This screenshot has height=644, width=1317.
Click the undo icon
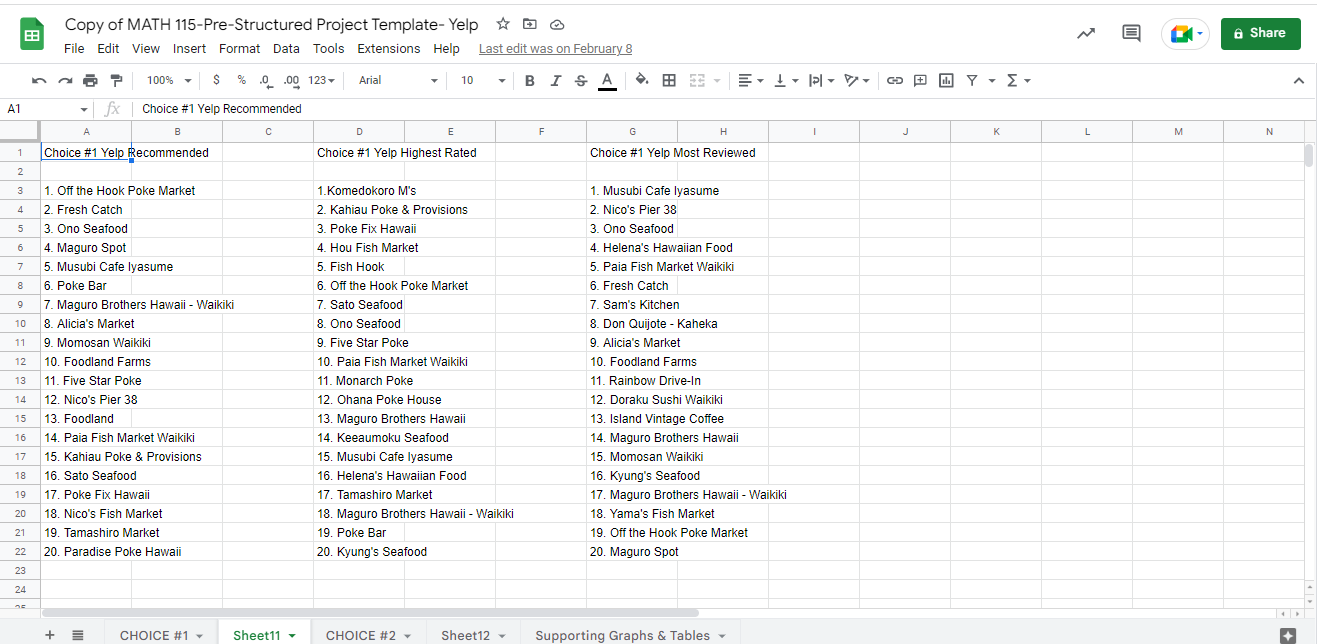(x=39, y=80)
